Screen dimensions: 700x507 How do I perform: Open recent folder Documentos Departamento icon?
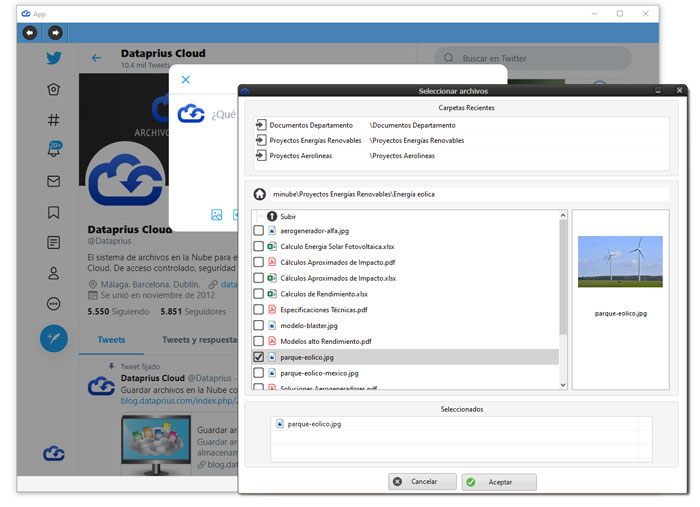pyautogui.click(x=261, y=125)
